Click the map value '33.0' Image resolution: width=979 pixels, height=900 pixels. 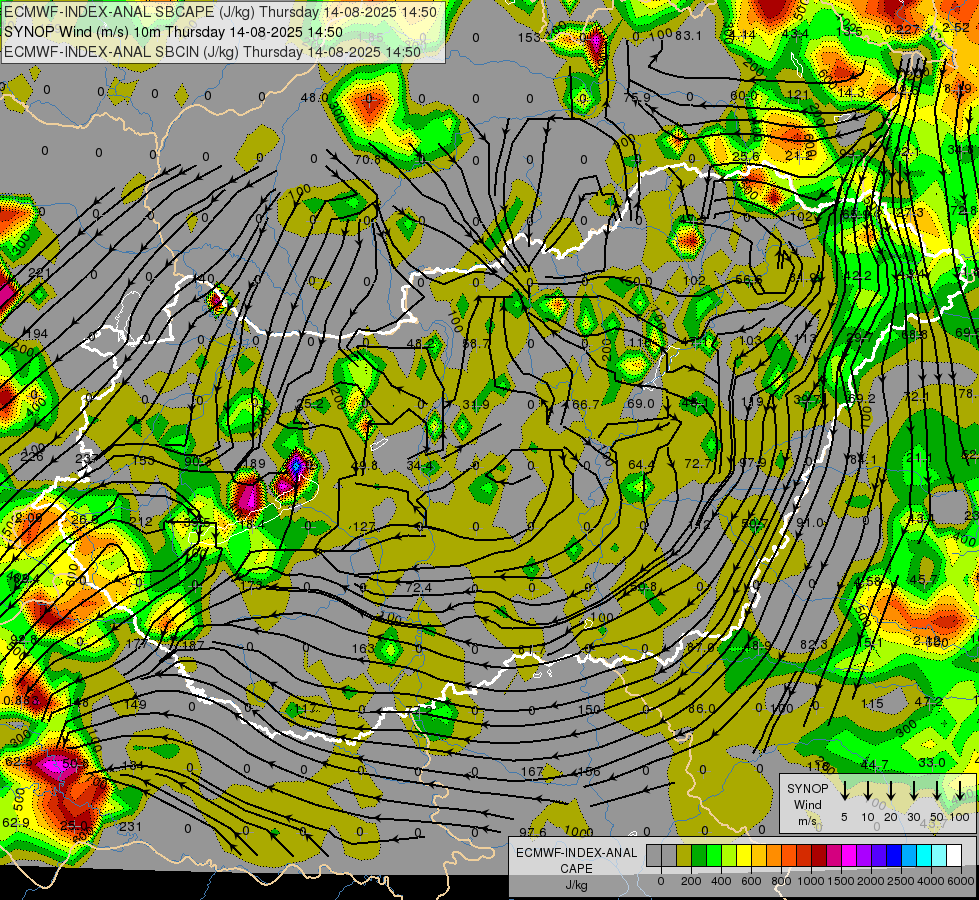pyautogui.click(x=932, y=762)
